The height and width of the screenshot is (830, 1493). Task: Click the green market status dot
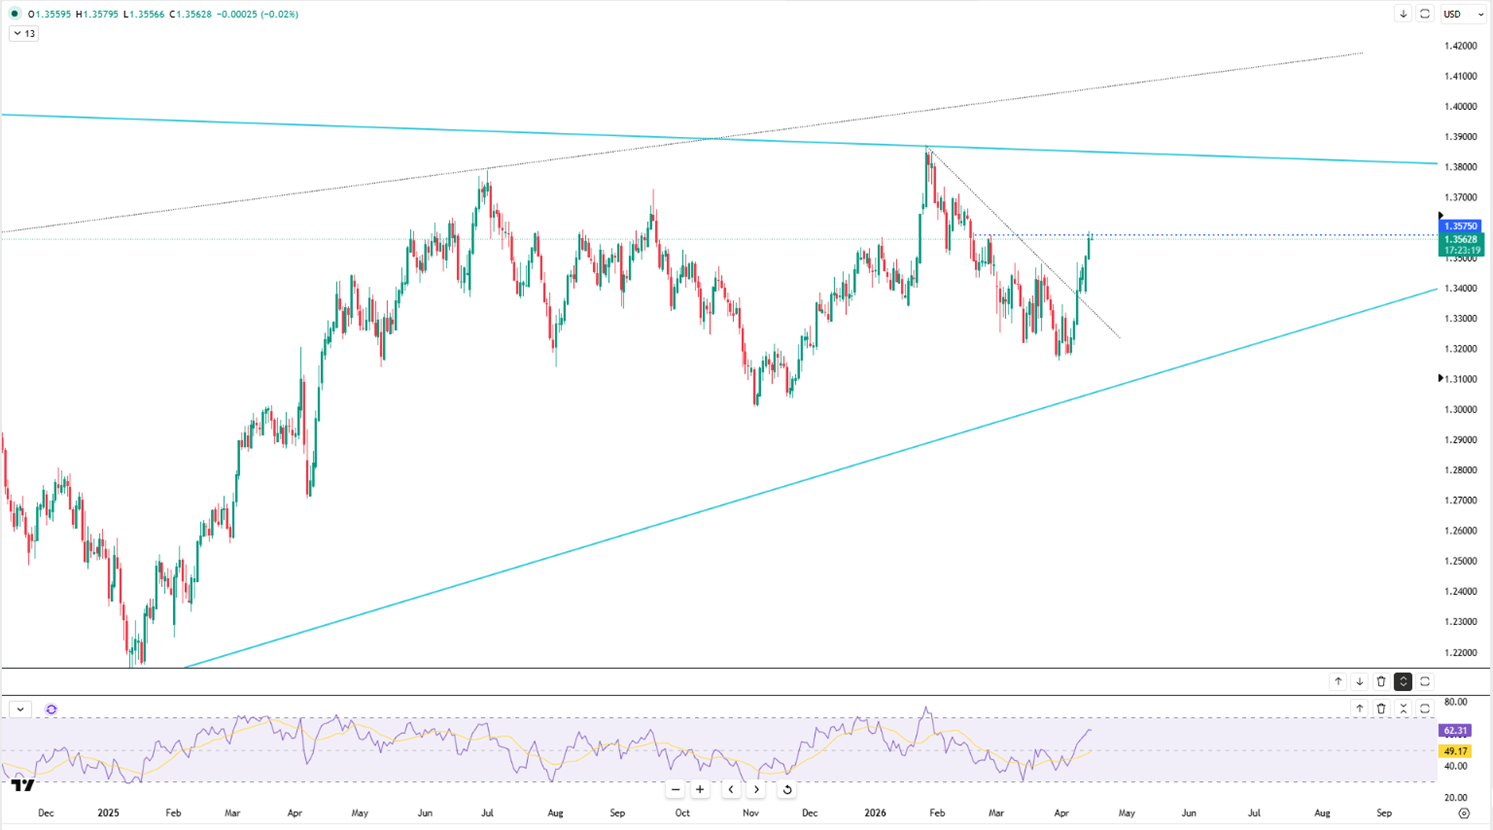pyautogui.click(x=15, y=14)
